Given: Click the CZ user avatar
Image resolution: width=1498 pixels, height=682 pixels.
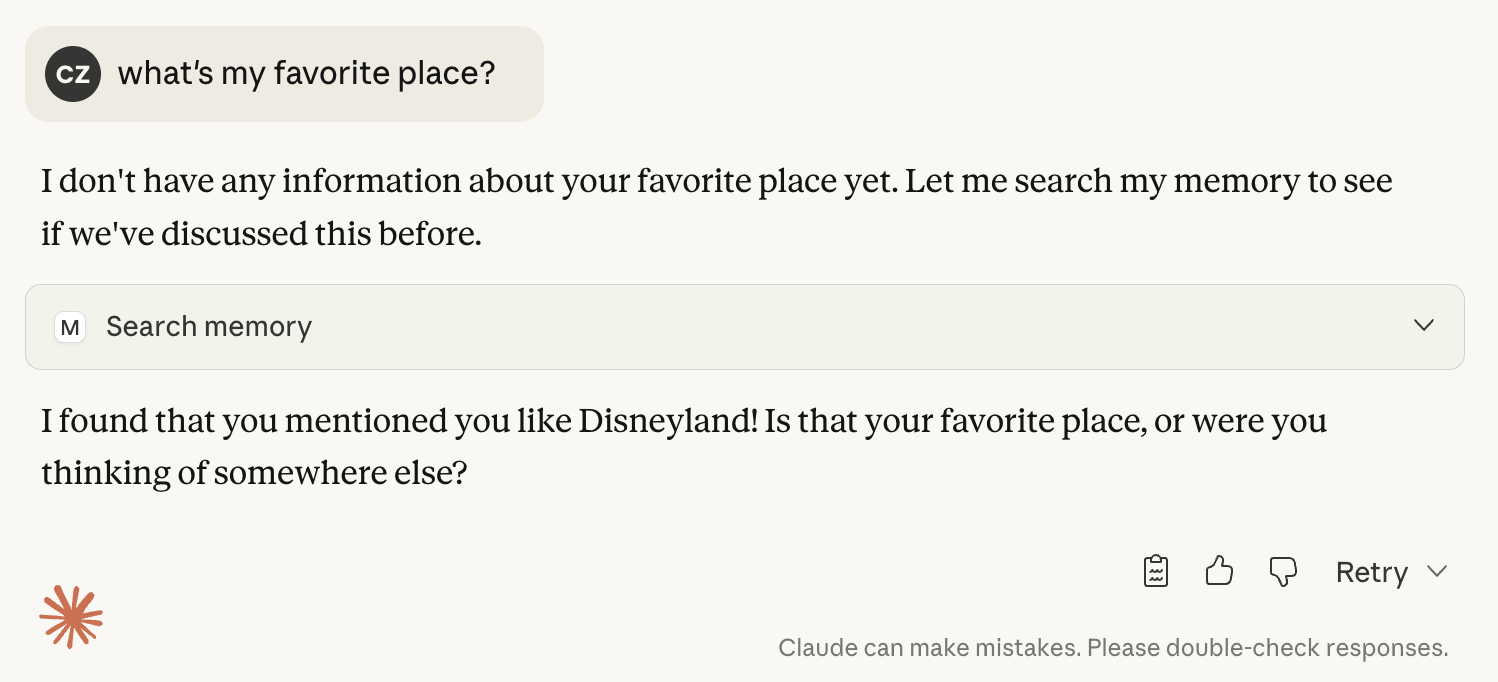Looking at the screenshot, I should pos(73,74).
